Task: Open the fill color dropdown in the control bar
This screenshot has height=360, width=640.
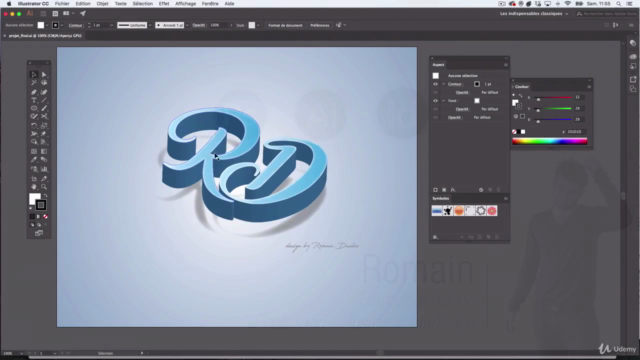Action: point(47,25)
